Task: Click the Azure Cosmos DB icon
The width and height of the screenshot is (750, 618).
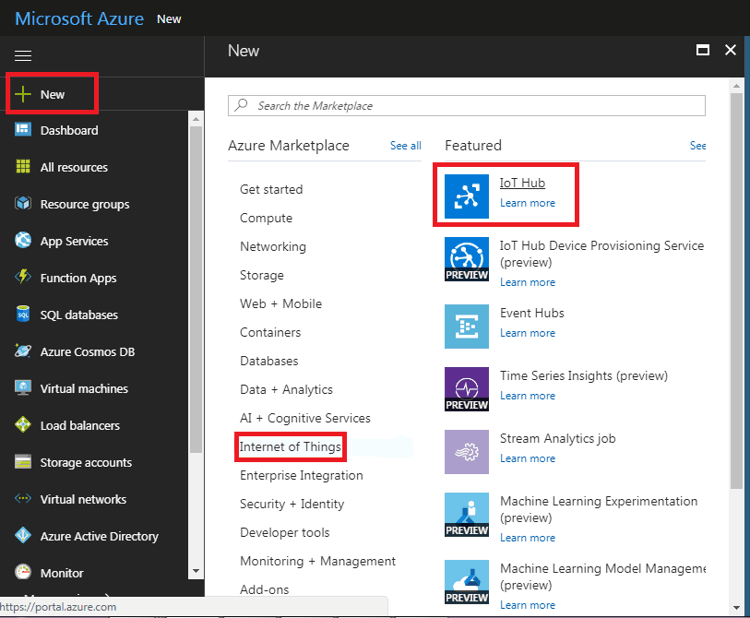Action: pos(23,351)
